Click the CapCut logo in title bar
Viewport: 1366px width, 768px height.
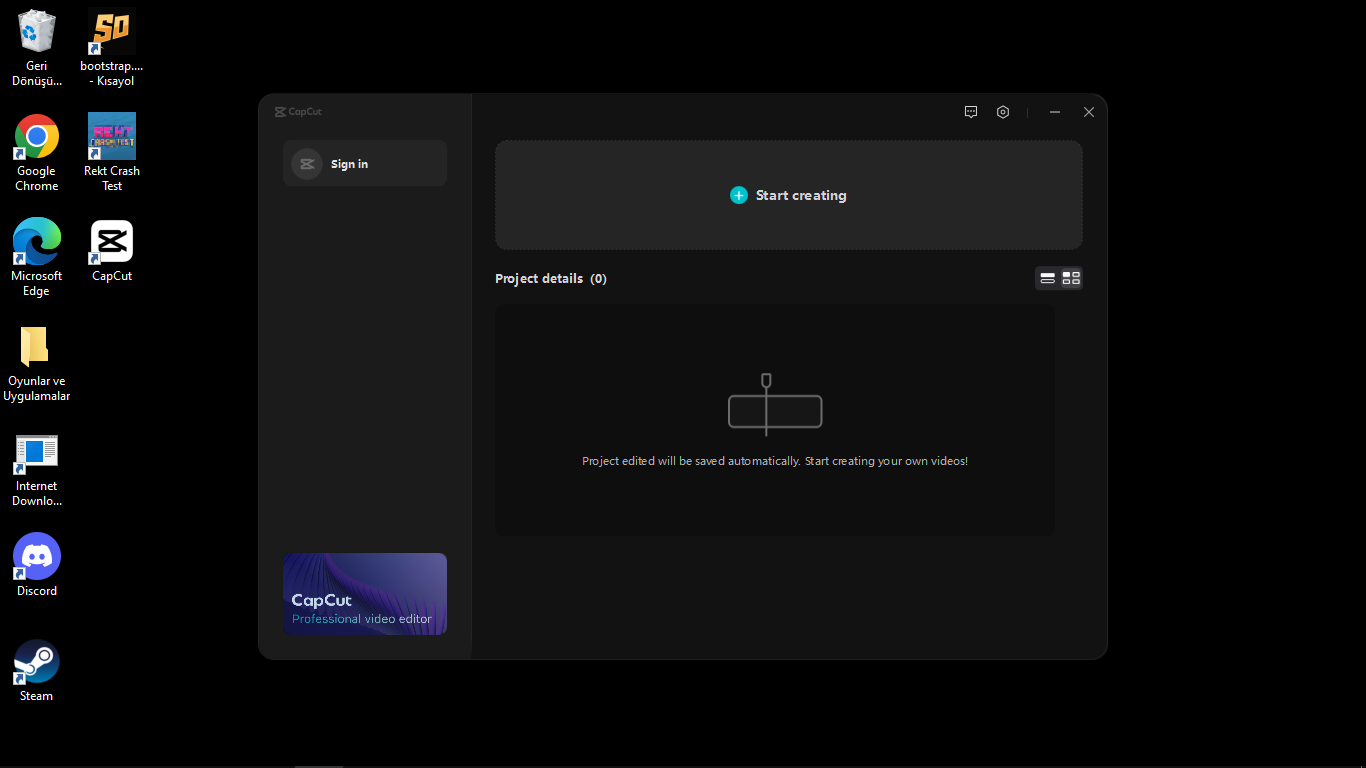click(x=298, y=112)
